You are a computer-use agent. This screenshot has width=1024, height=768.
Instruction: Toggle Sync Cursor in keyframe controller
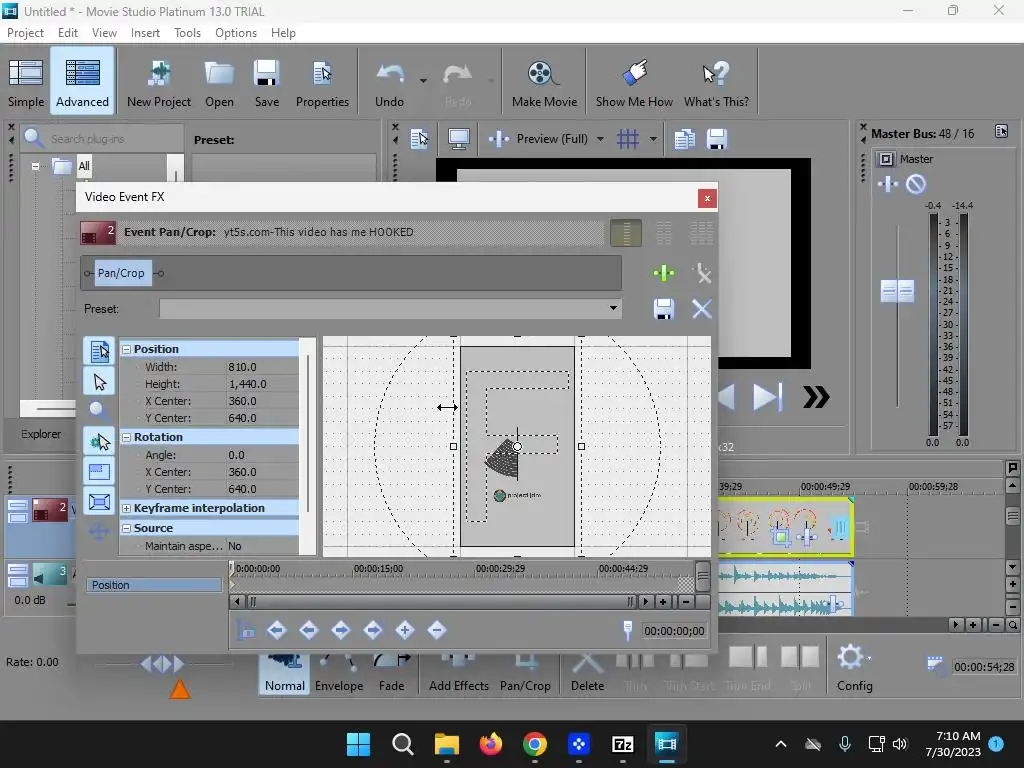pyautogui.click(x=246, y=630)
